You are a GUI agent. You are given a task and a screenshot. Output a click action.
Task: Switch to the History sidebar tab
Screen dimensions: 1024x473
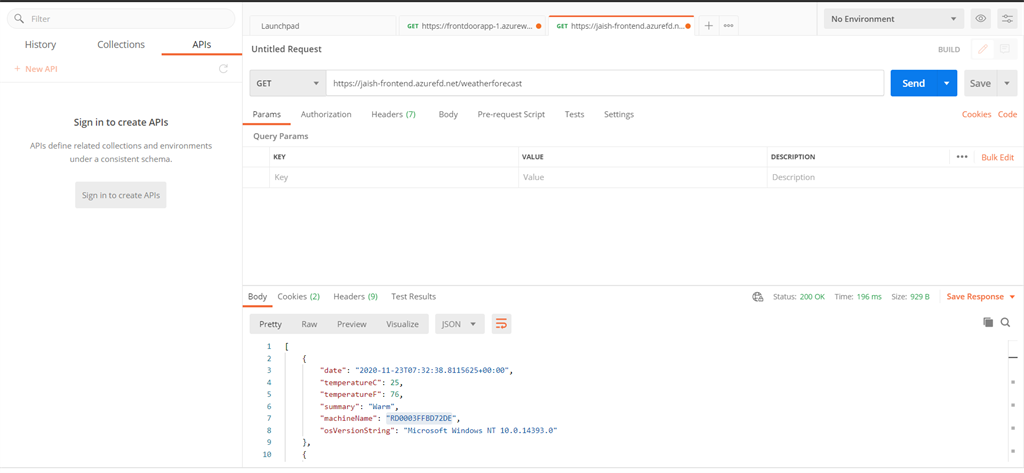(x=40, y=45)
